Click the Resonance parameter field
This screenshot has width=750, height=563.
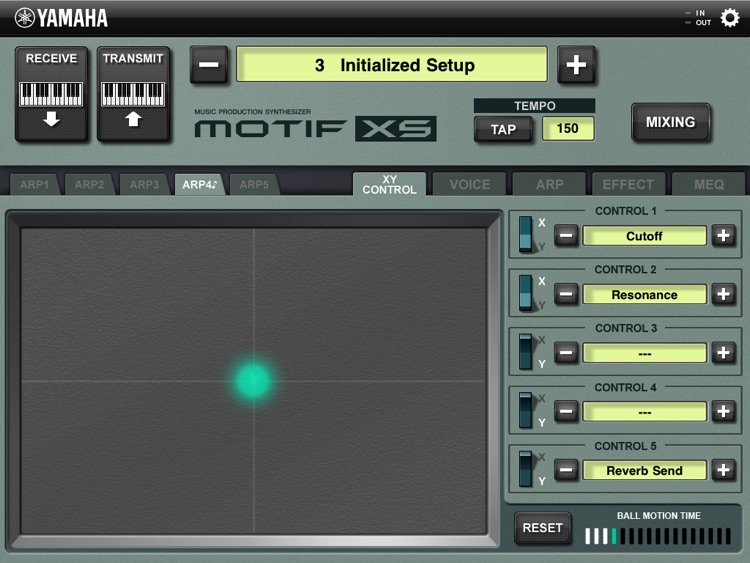[644, 295]
